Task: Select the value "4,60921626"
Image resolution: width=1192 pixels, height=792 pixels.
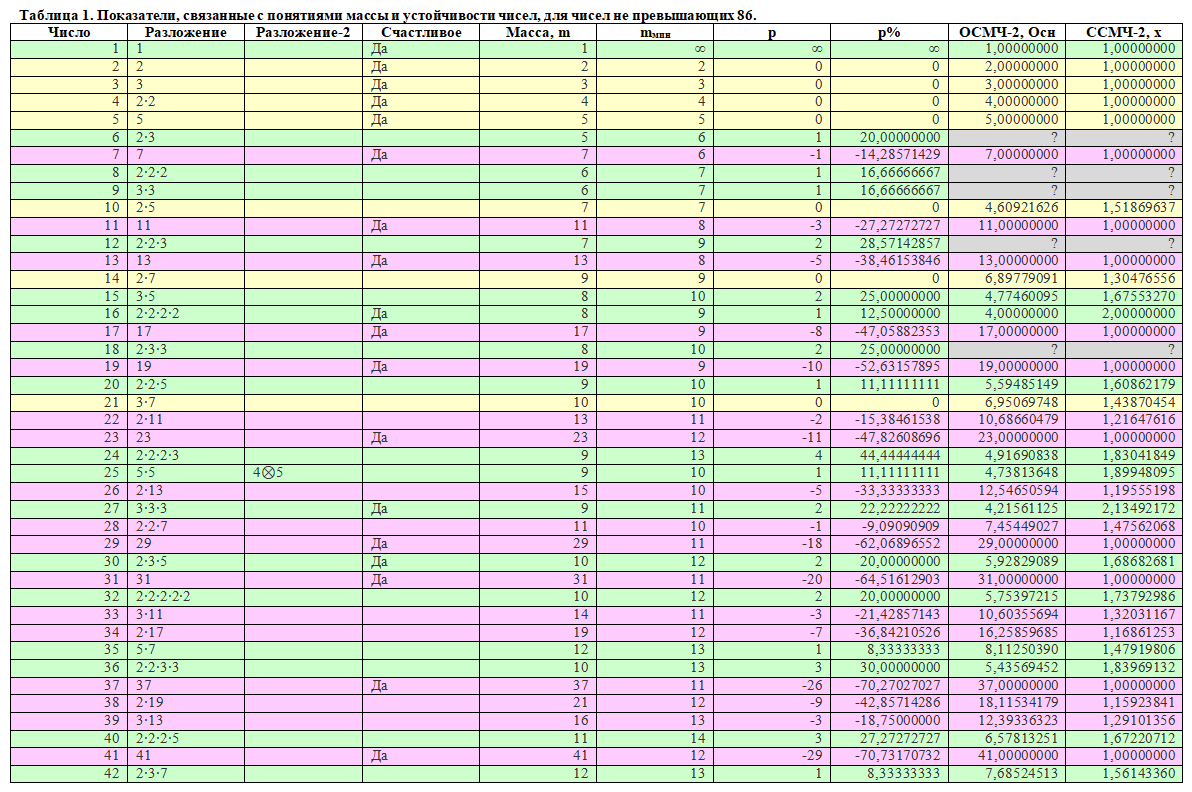Action: point(1021,208)
